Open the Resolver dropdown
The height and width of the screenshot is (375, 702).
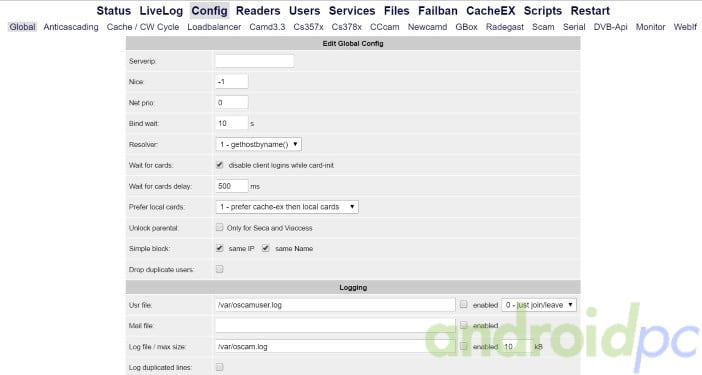[x=258, y=144]
